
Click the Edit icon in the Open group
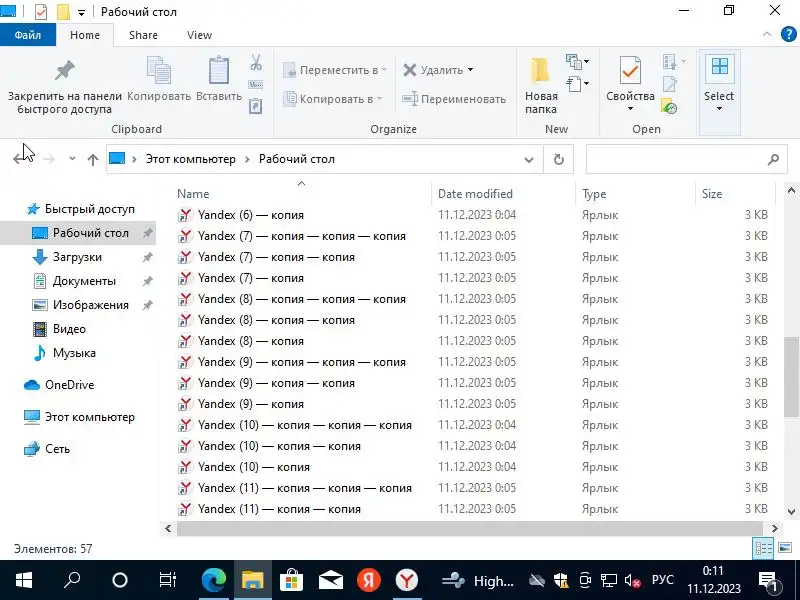669,84
